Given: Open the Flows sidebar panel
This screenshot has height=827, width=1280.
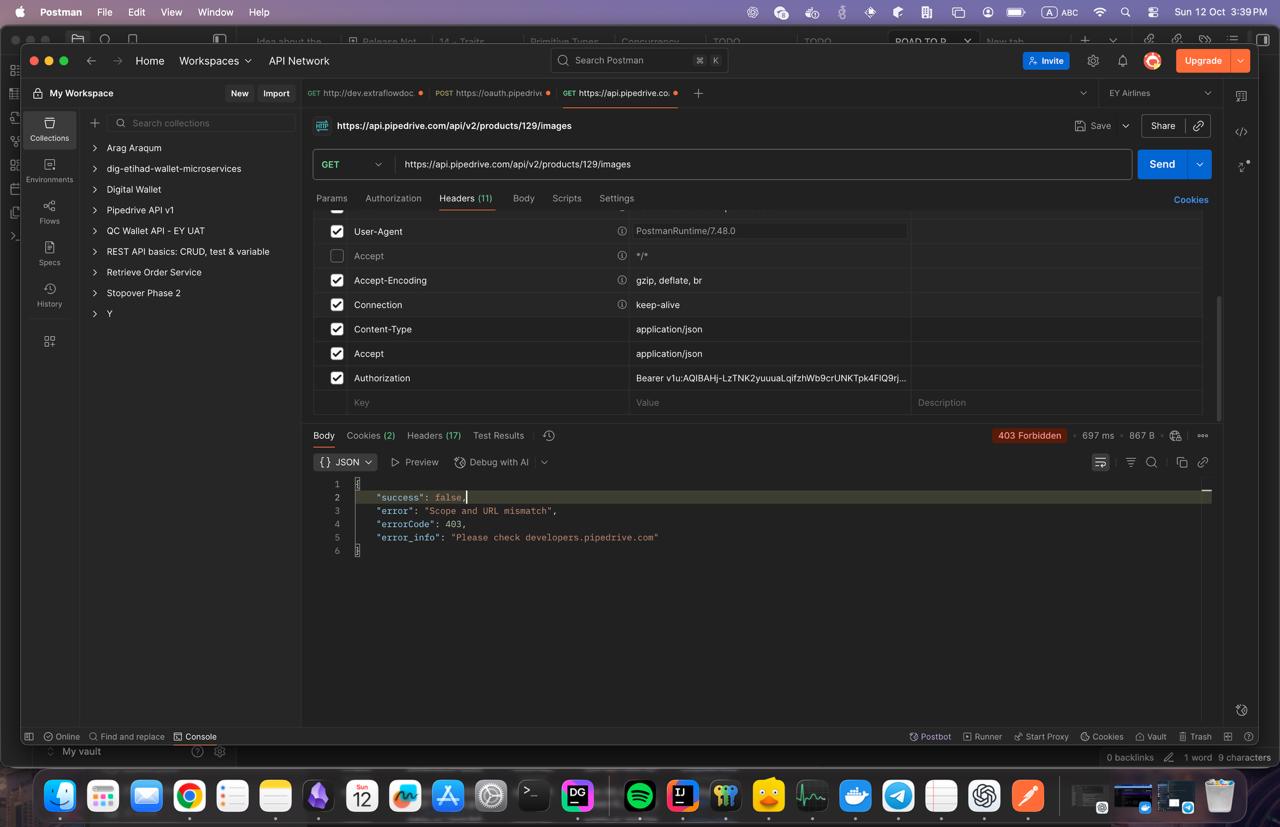Looking at the screenshot, I should tap(49, 211).
